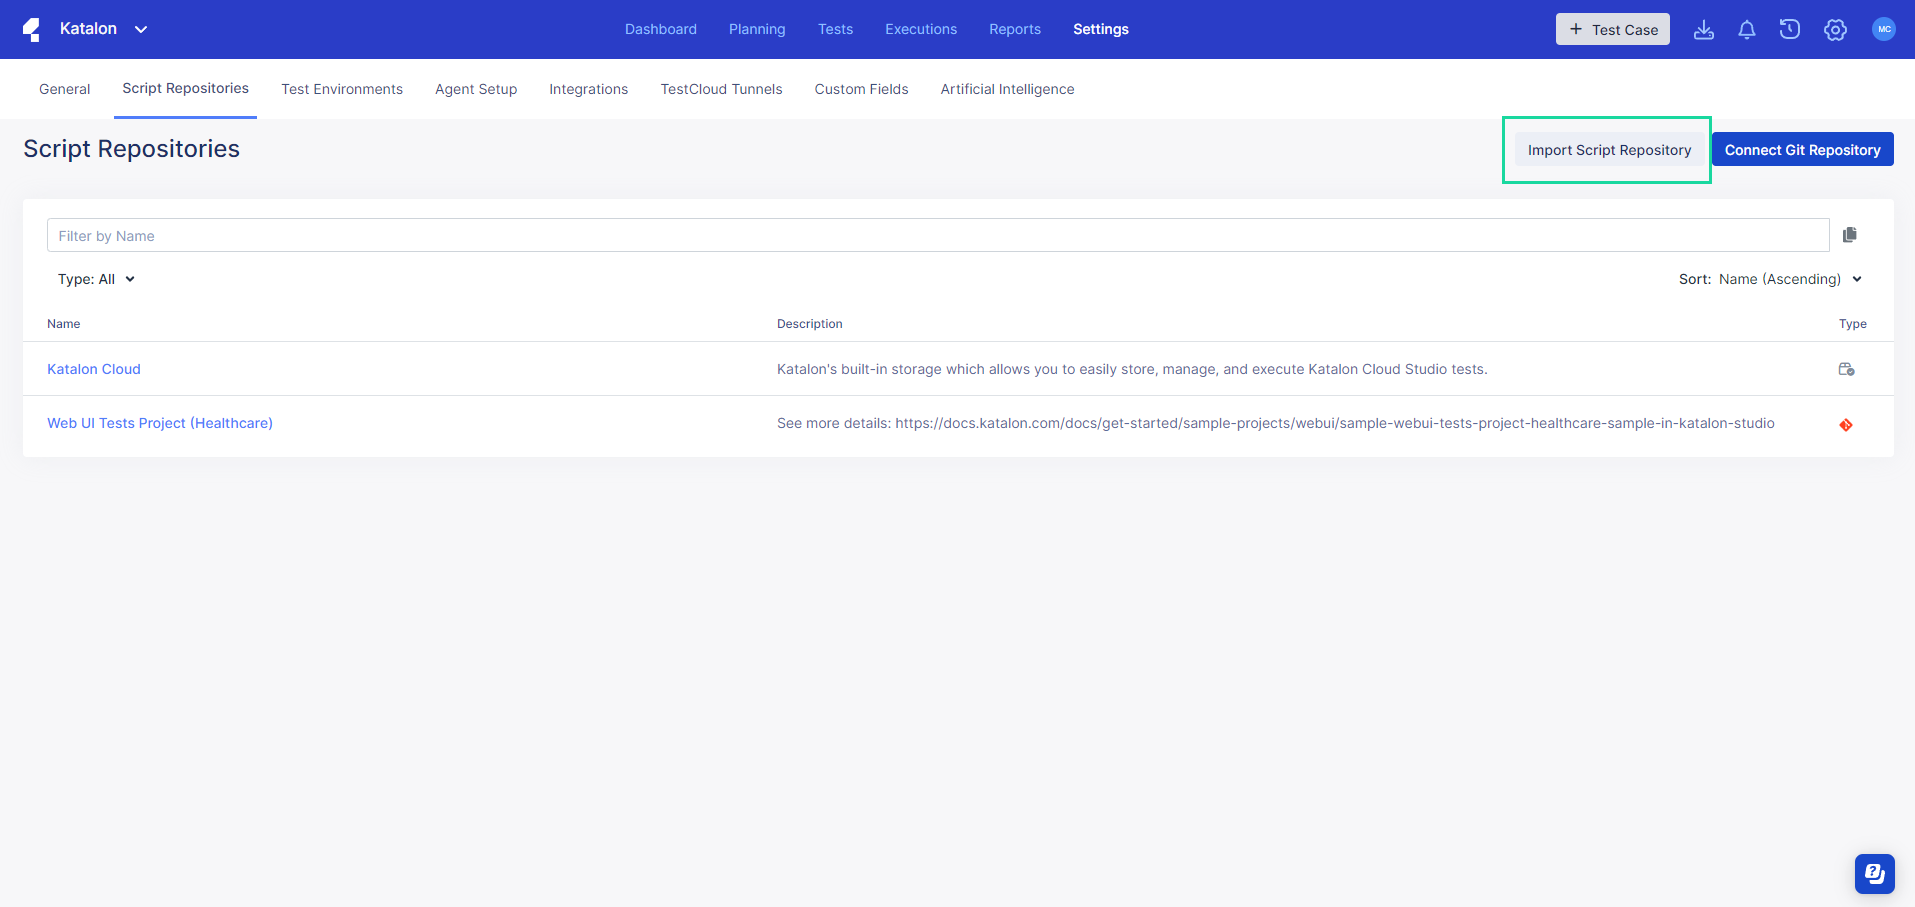The image size is (1915, 907).
Task: View activity history using the clock icon
Action: click(x=1789, y=29)
